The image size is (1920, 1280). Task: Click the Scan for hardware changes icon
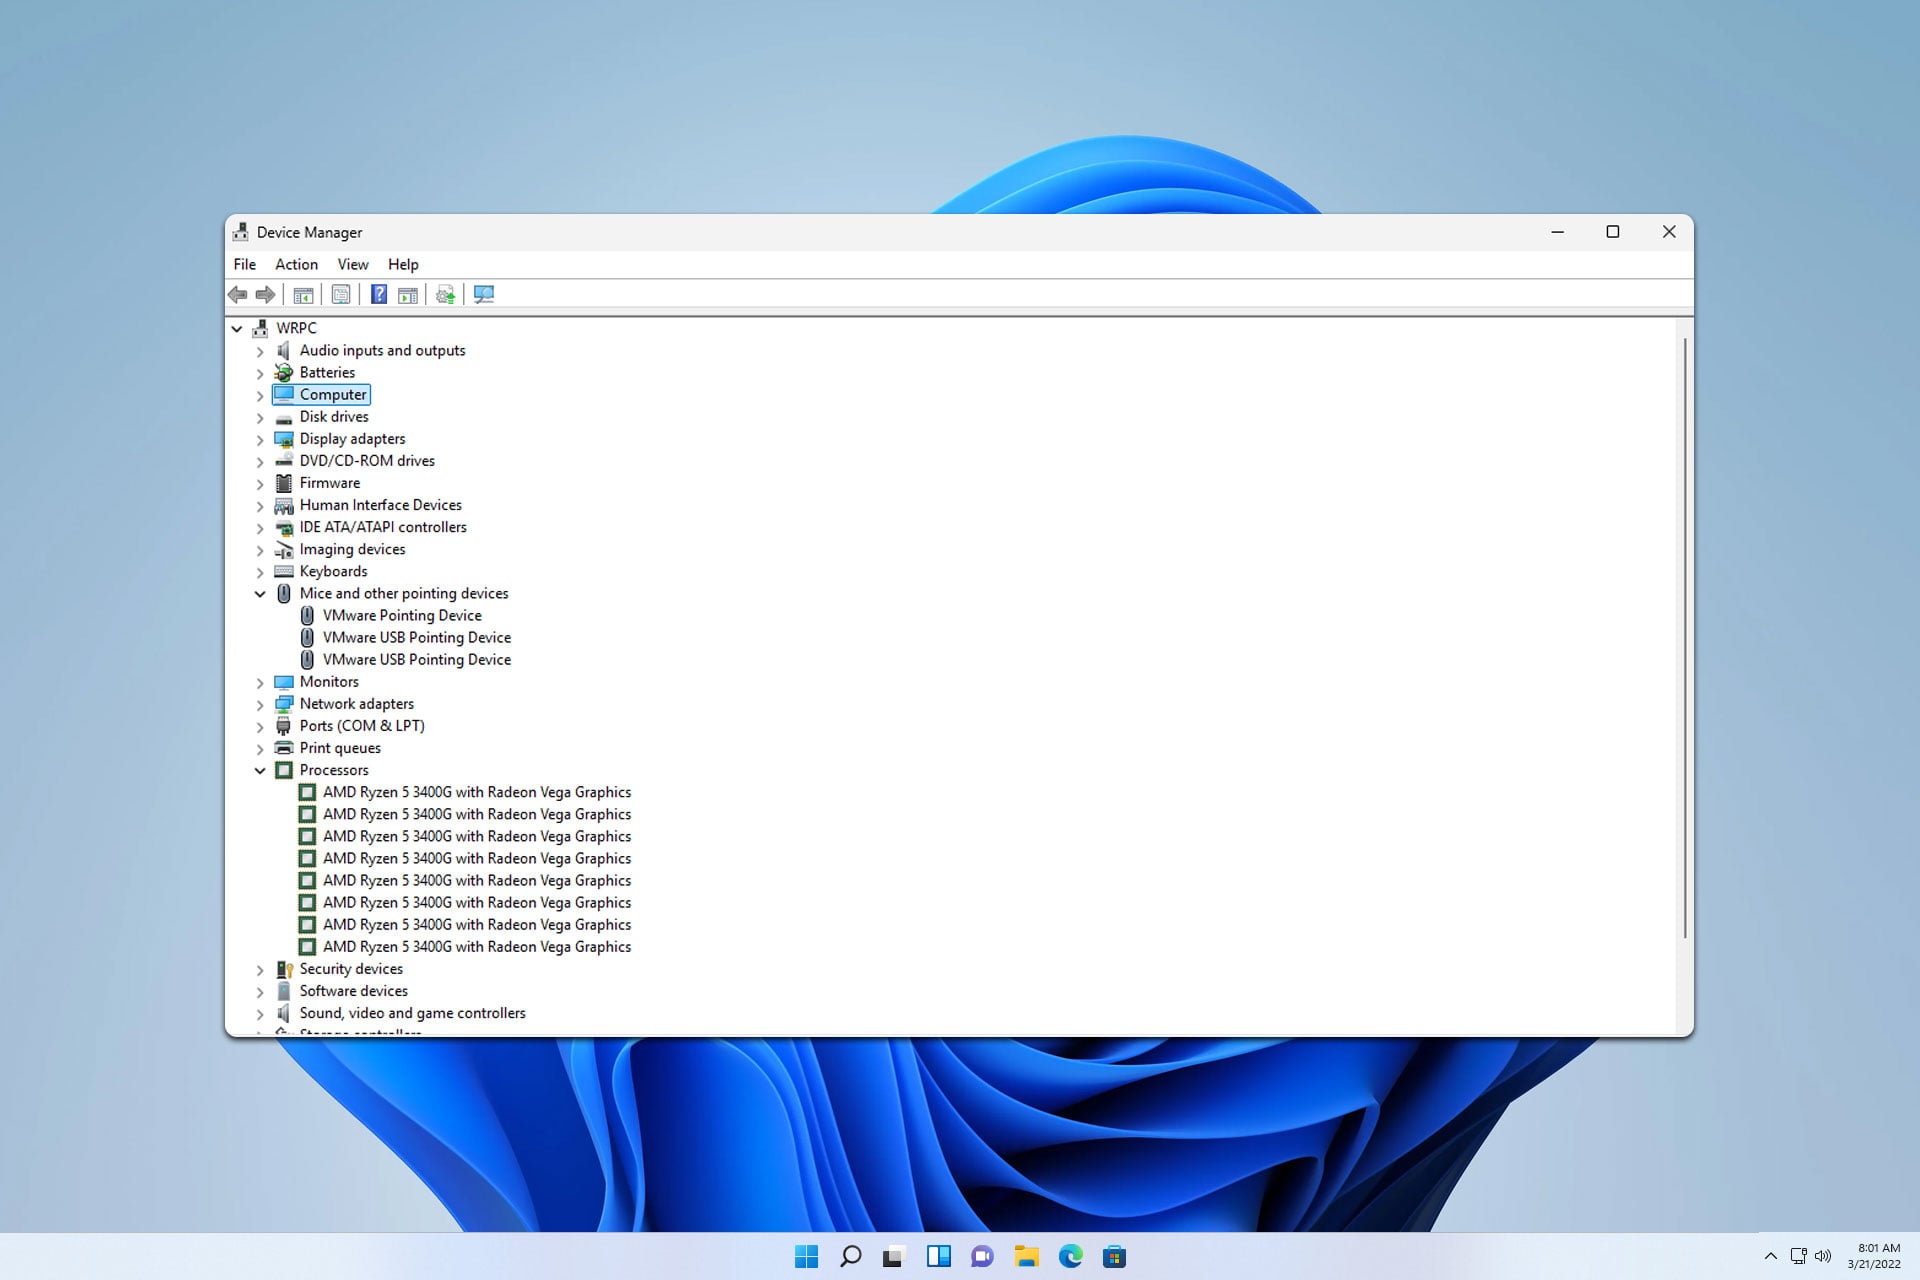483,294
